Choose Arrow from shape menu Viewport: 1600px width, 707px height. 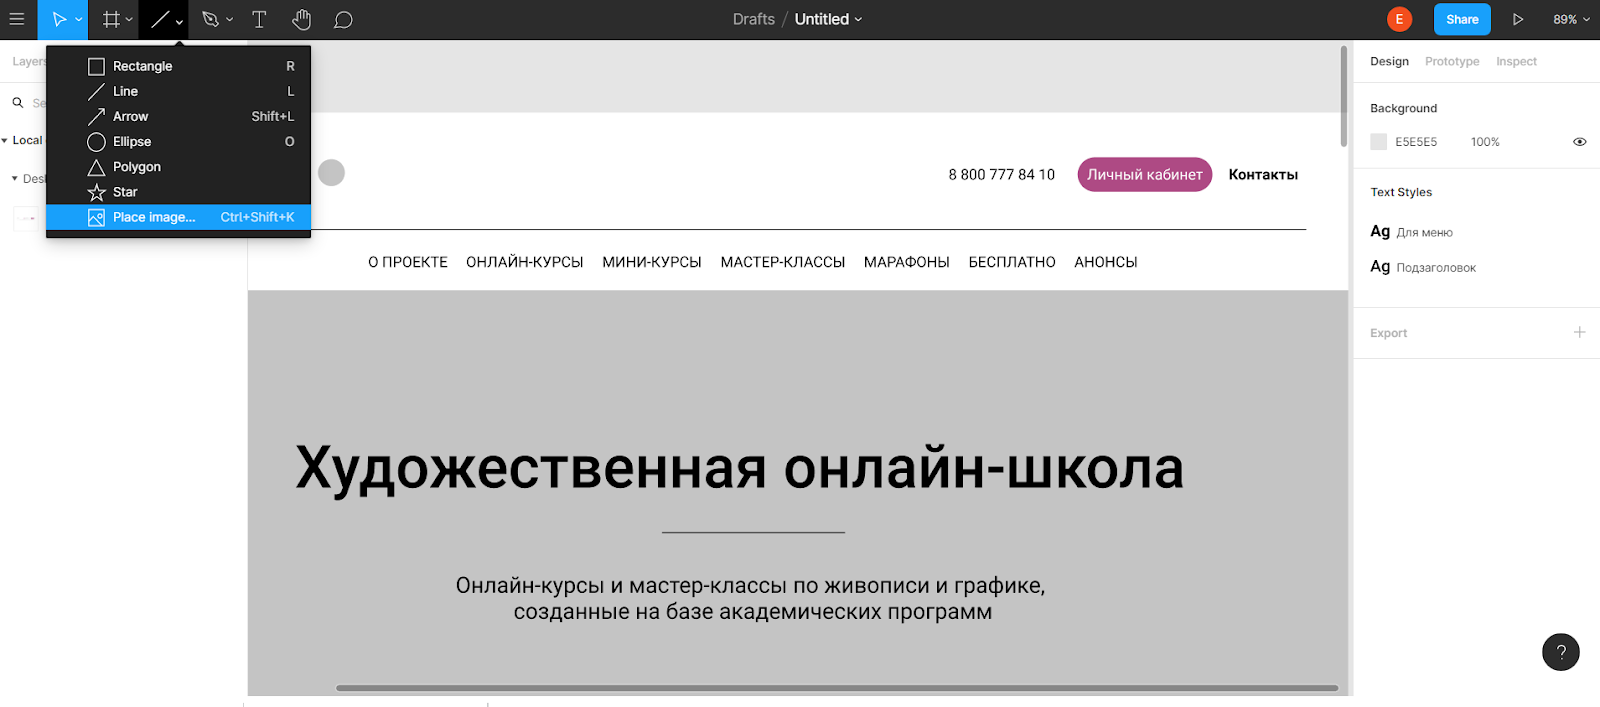point(178,116)
